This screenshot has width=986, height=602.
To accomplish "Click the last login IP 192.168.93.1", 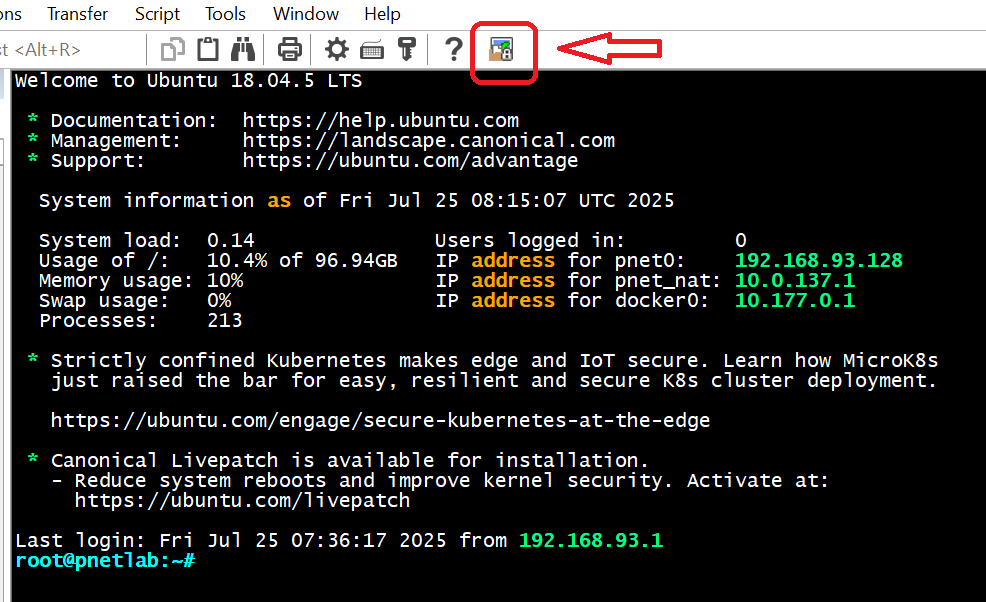I will tap(591, 540).
